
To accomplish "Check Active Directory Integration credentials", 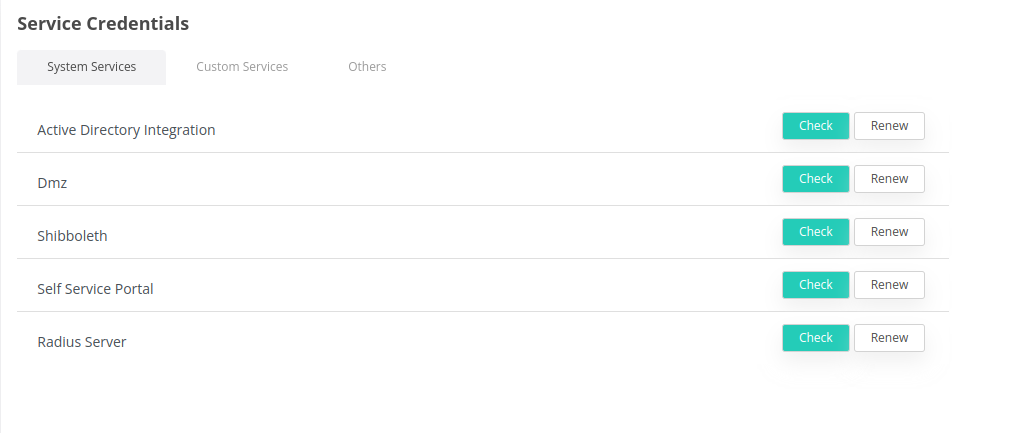I will coord(815,126).
